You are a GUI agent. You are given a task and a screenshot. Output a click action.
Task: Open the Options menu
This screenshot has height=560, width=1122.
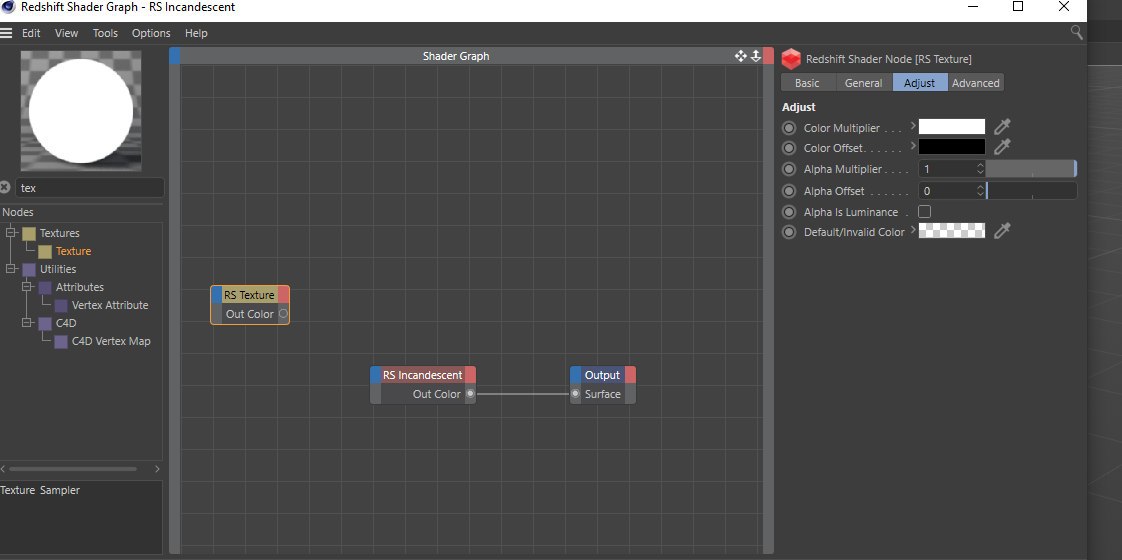[151, 33]
